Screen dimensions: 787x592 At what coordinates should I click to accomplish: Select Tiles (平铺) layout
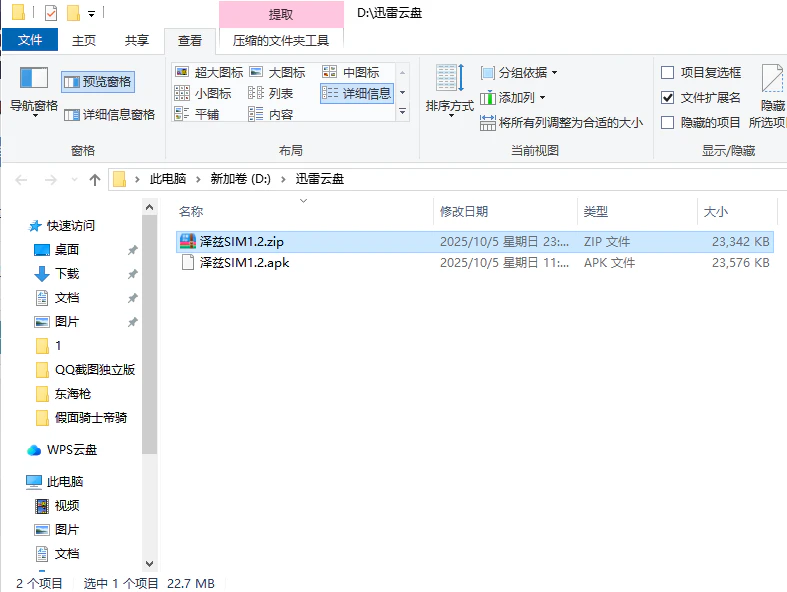click(197, 114)
